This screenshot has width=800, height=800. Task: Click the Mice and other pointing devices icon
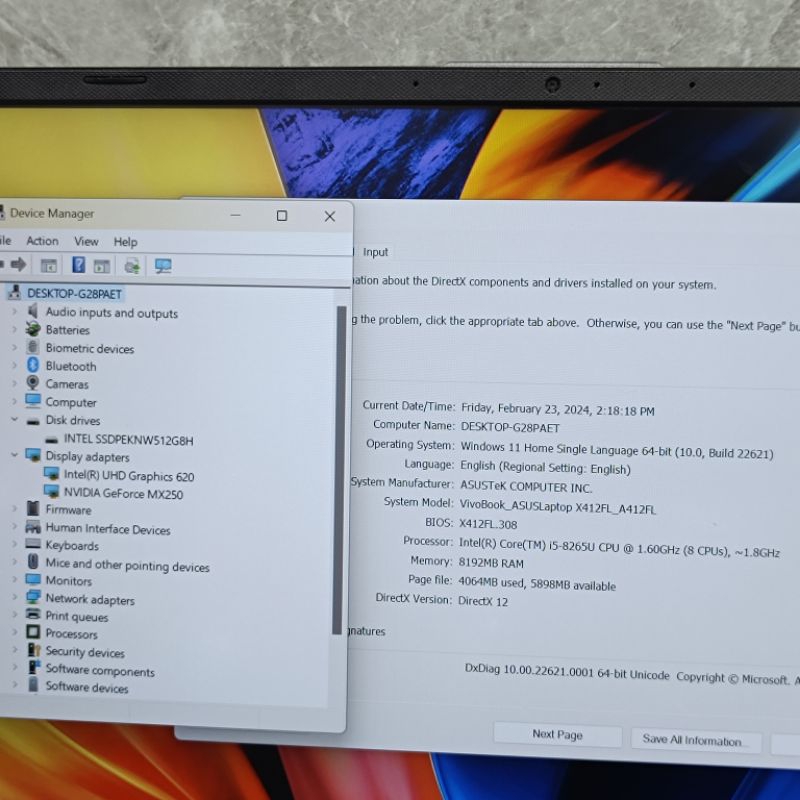tap(33, 562)
